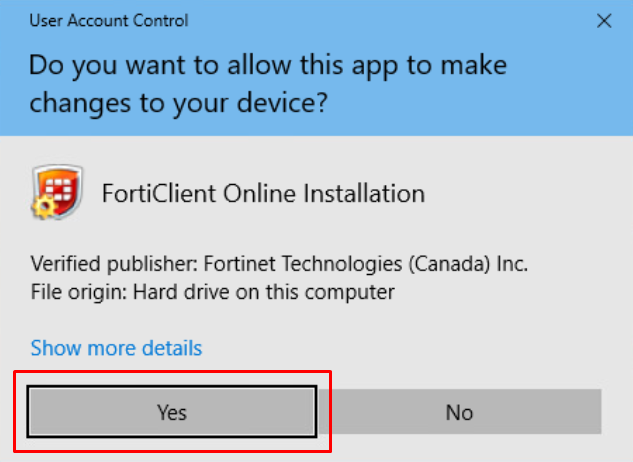Select the FortiClient Online Installation app name

263,192
